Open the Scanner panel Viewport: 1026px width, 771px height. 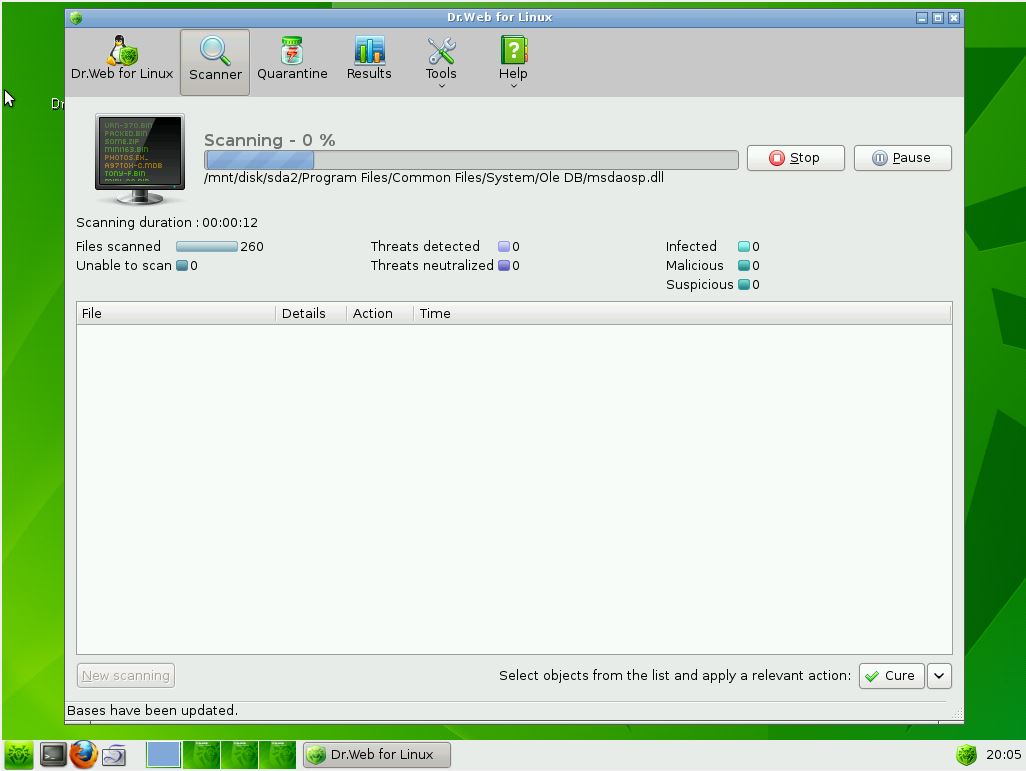214,60
